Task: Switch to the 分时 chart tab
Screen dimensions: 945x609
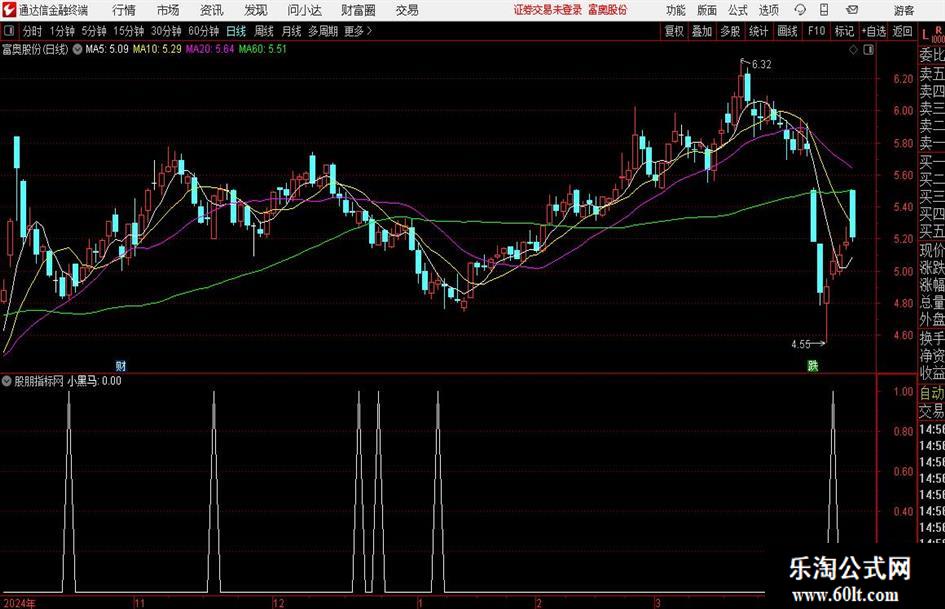Action: point(33,31)
